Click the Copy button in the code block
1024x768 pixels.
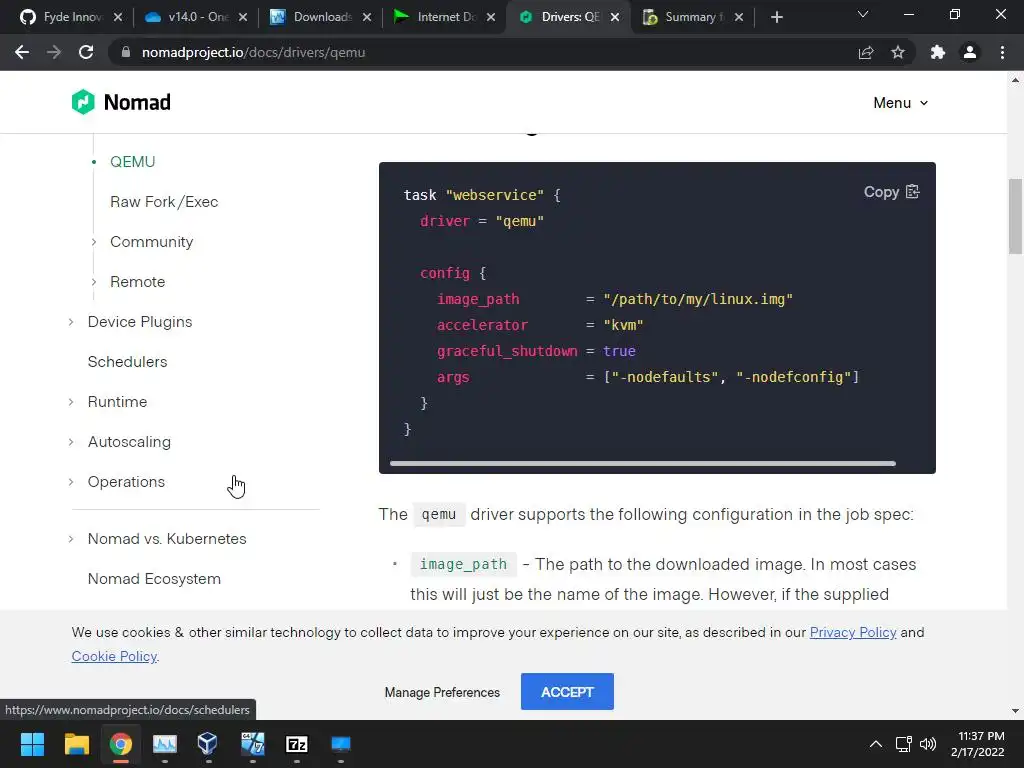[891, 192]
